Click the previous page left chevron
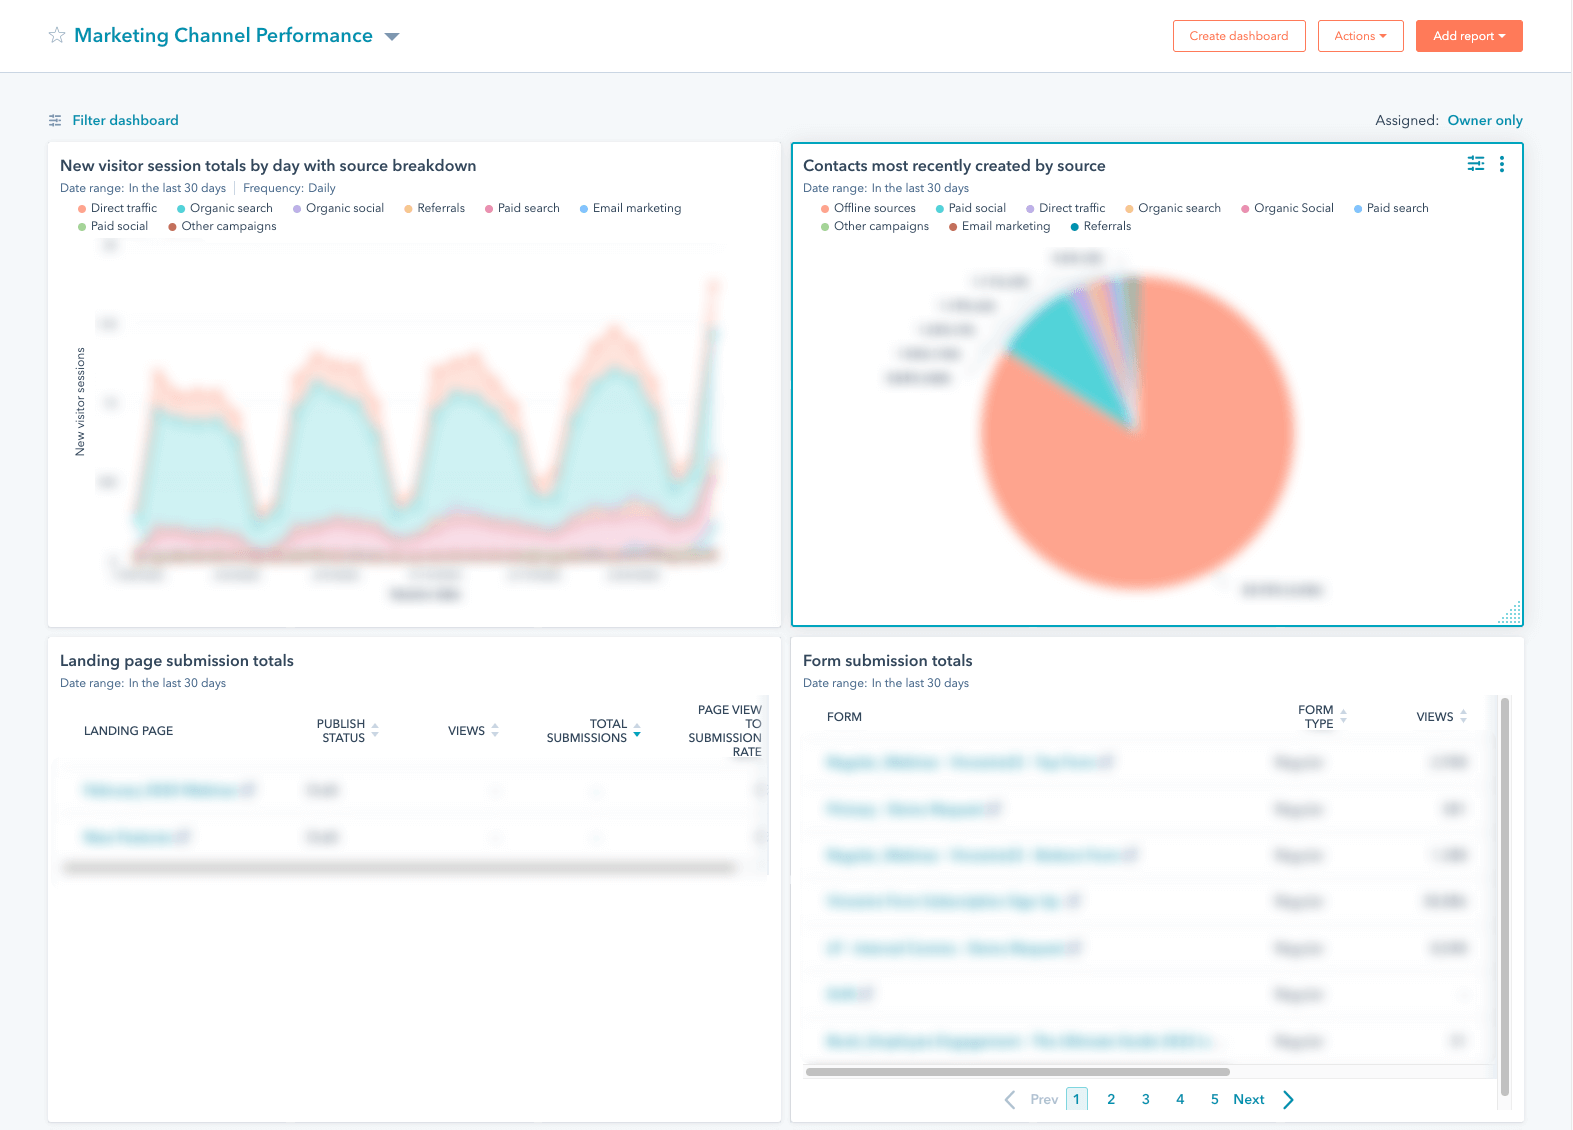The width and height of the screenshot is (1573, 1130). 1010,1100
